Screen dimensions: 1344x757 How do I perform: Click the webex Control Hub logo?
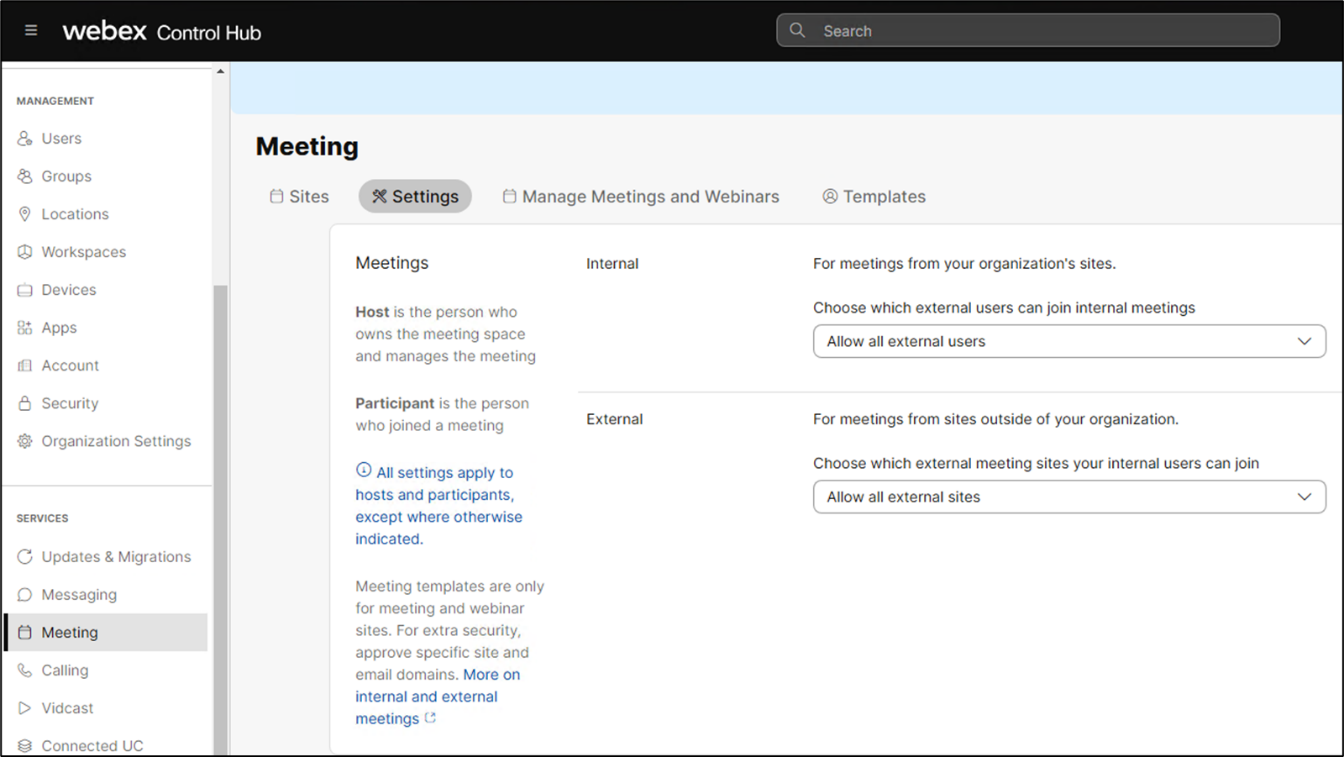161,32
